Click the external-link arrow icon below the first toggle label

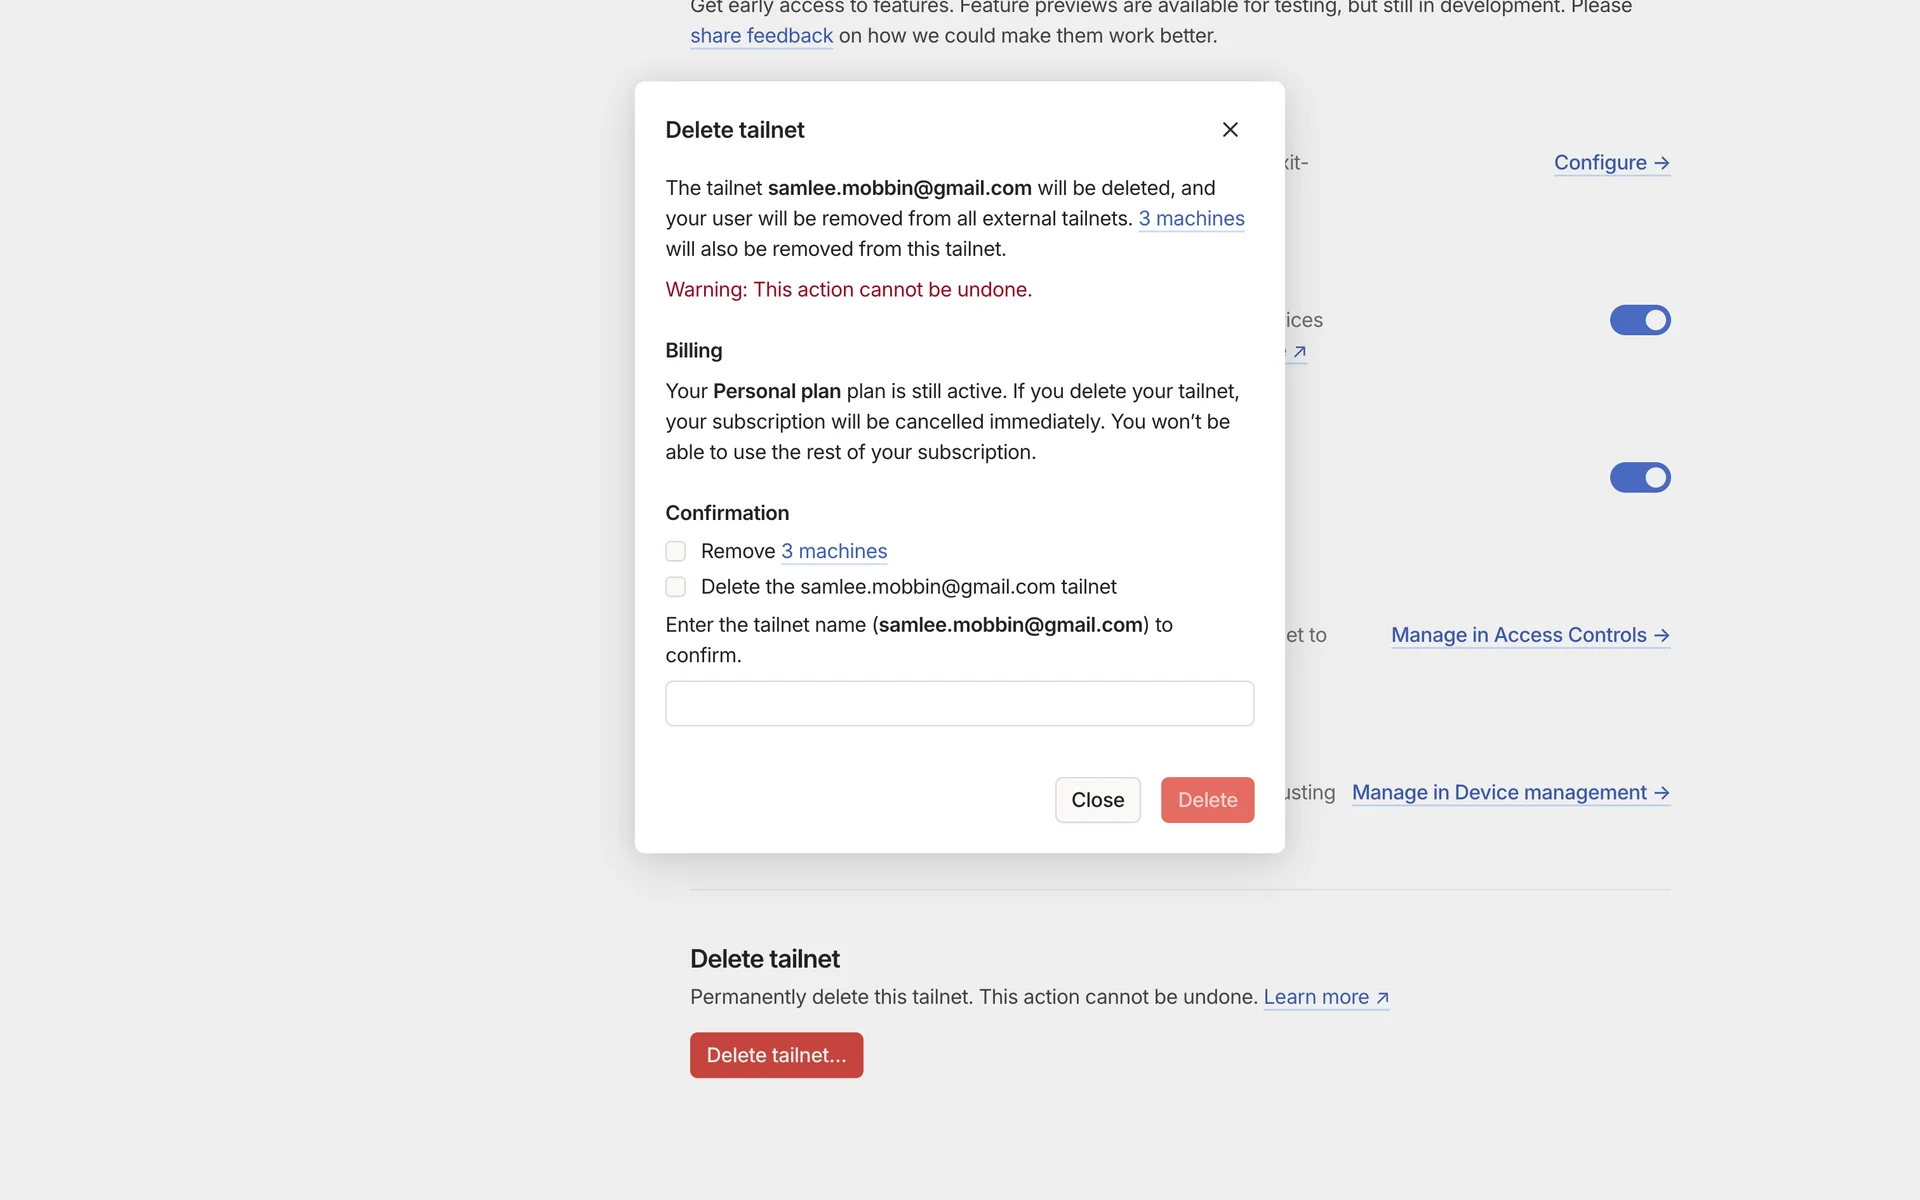tap(1299, 352)
